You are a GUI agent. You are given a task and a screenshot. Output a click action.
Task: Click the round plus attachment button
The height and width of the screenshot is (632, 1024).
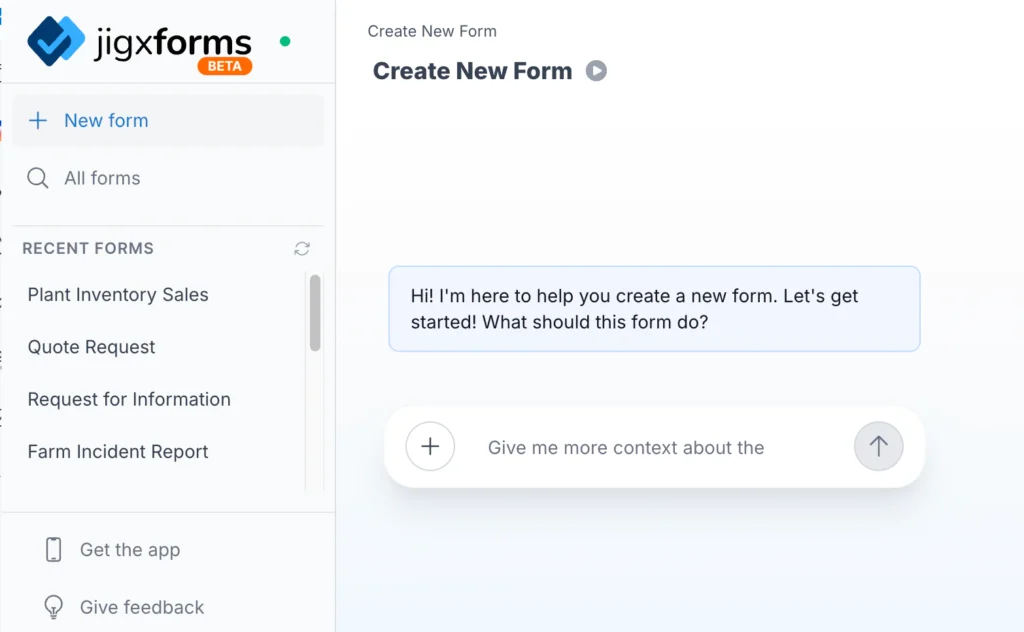coord(430,447)
